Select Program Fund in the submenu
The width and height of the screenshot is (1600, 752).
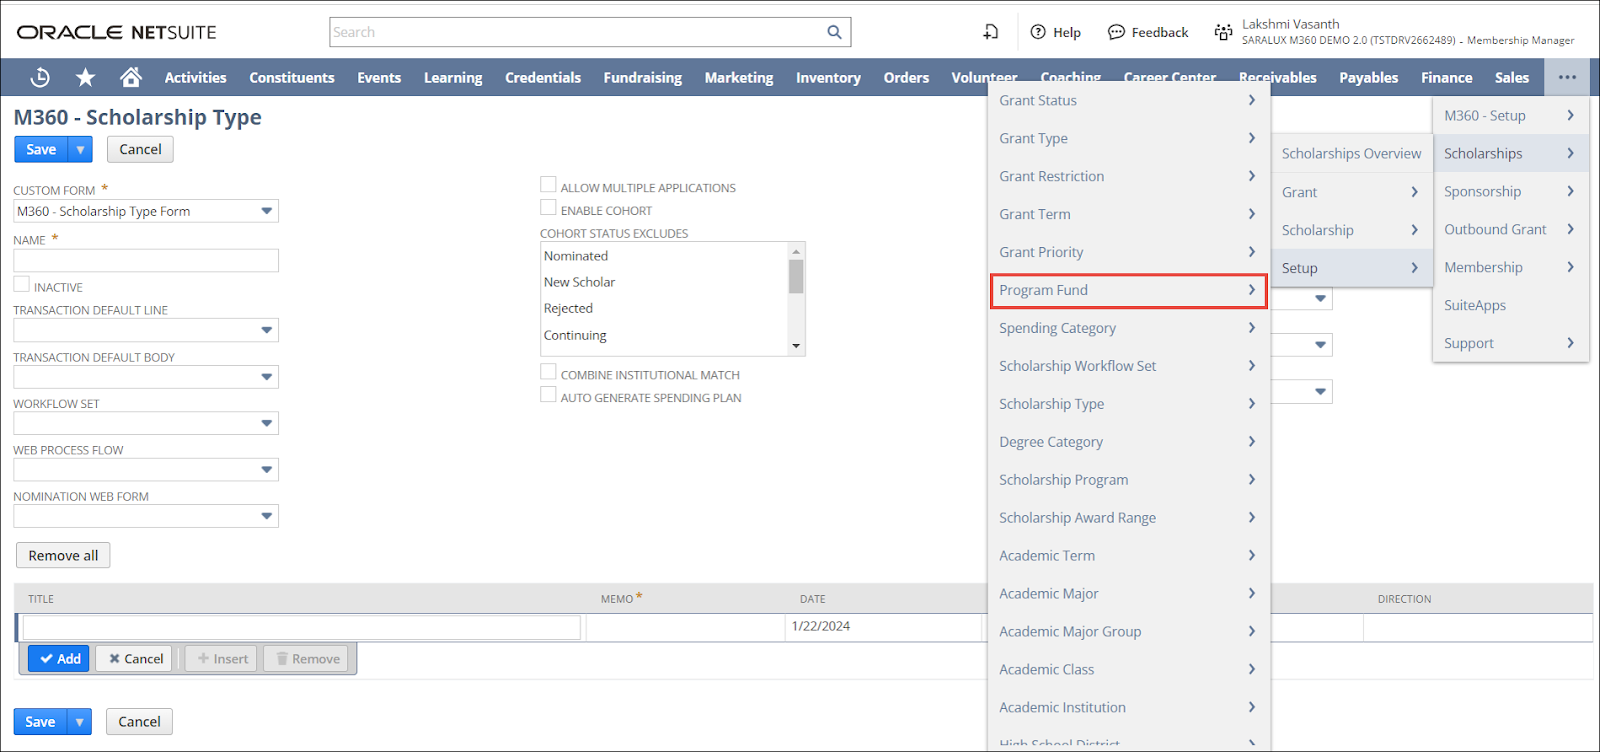tap(1127, 290)
